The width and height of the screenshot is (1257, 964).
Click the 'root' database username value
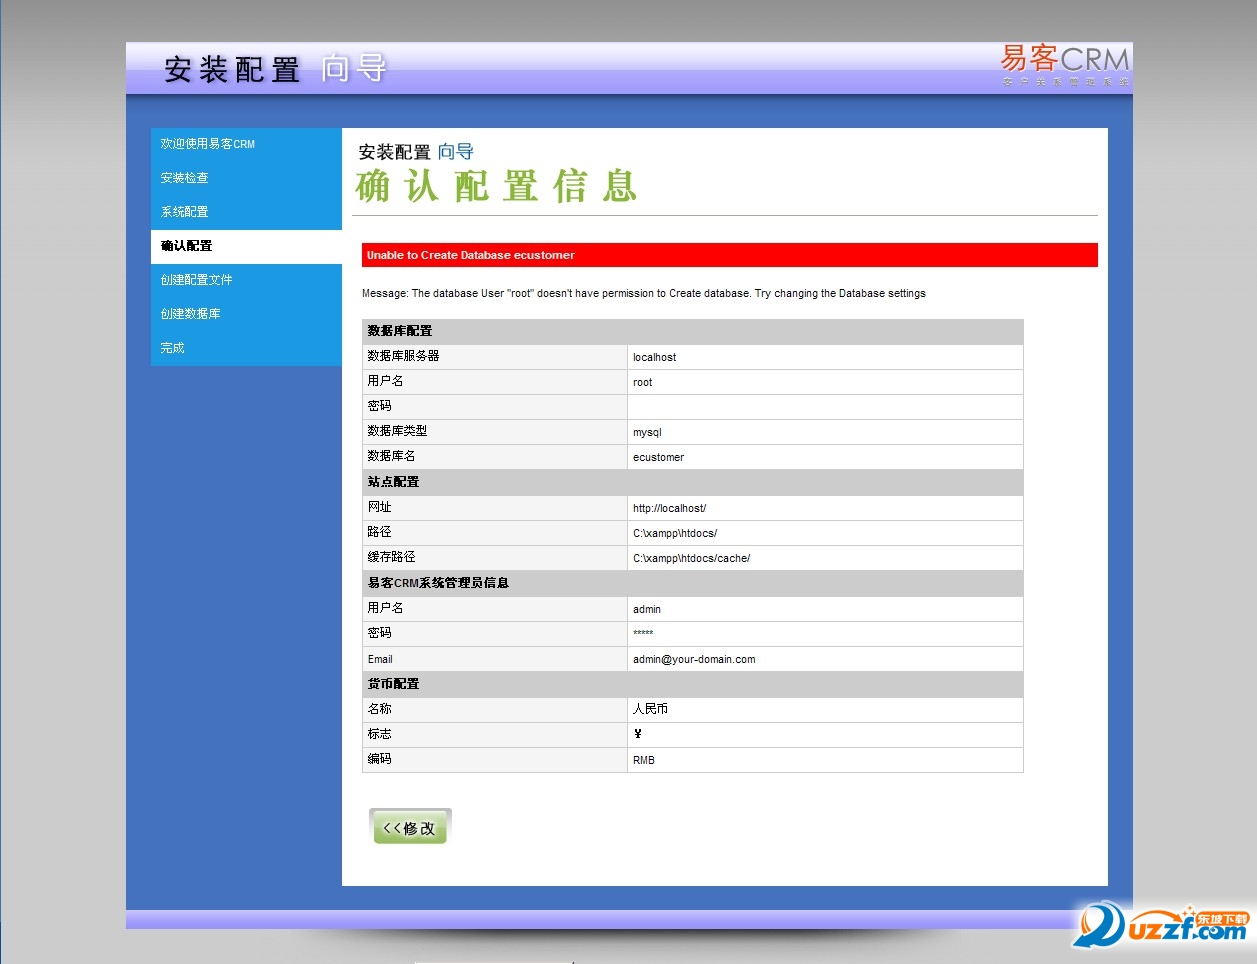pyautogui.click(x=643, y=382)
